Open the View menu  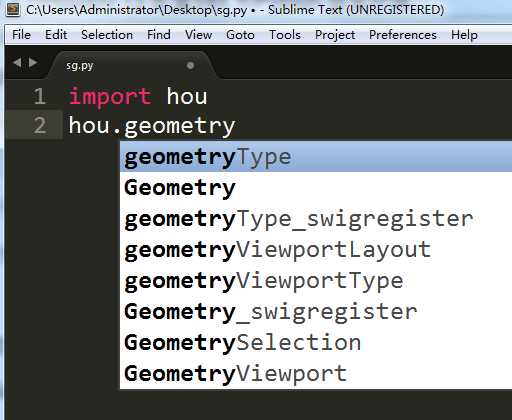198,35
